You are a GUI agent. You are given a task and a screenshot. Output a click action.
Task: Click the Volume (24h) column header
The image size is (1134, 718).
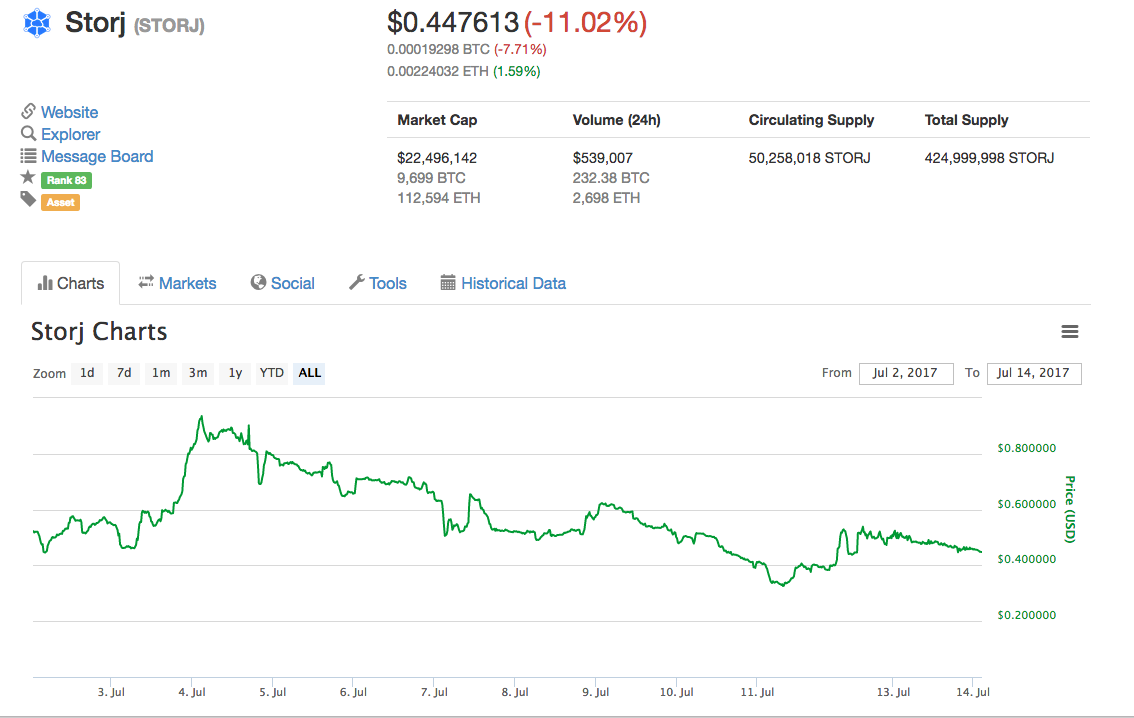click(616, 120)
